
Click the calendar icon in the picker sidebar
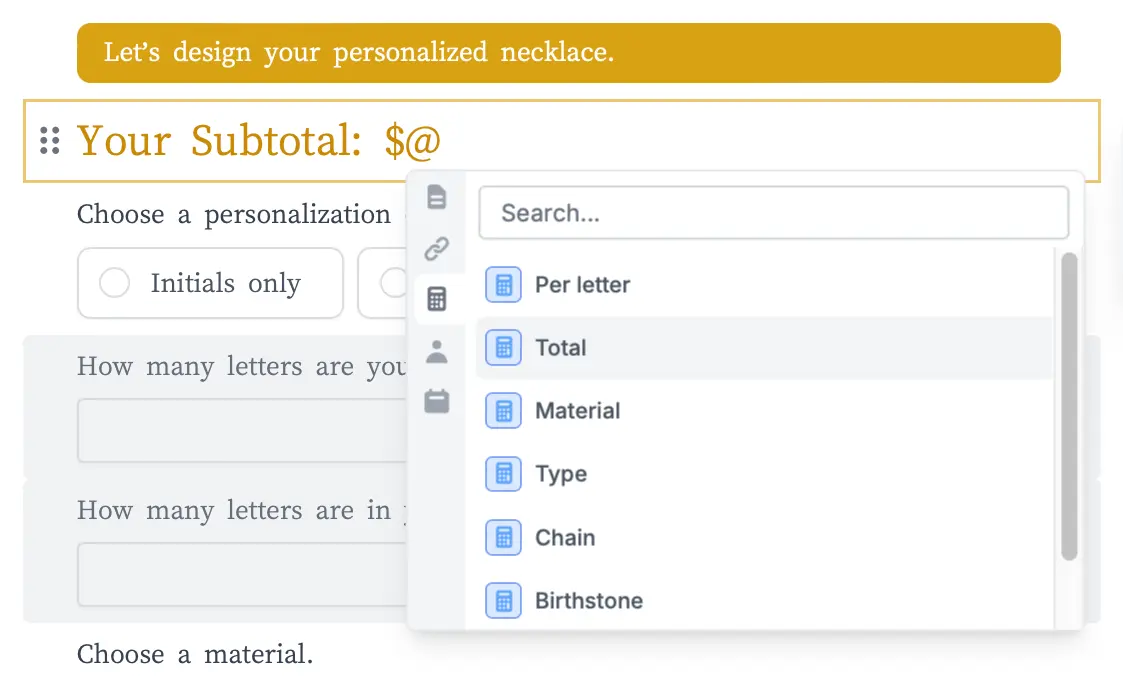[437, 401]
